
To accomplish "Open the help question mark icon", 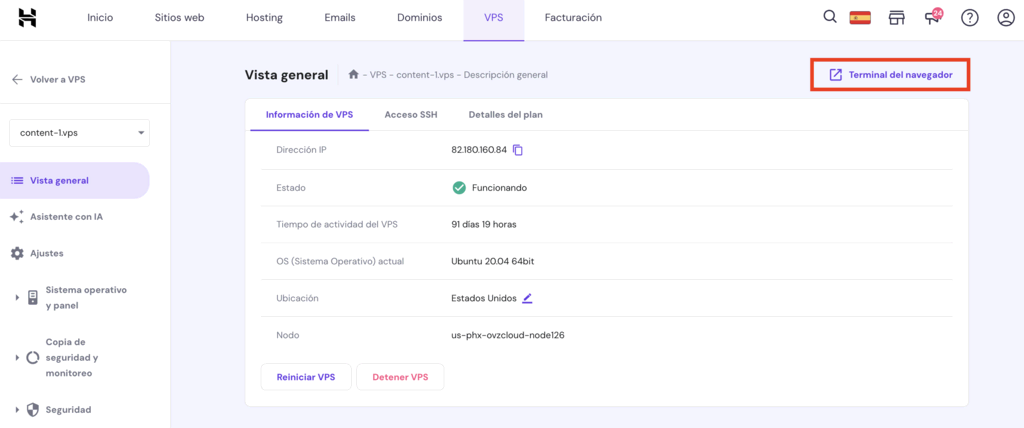I will tap(969, 18).
